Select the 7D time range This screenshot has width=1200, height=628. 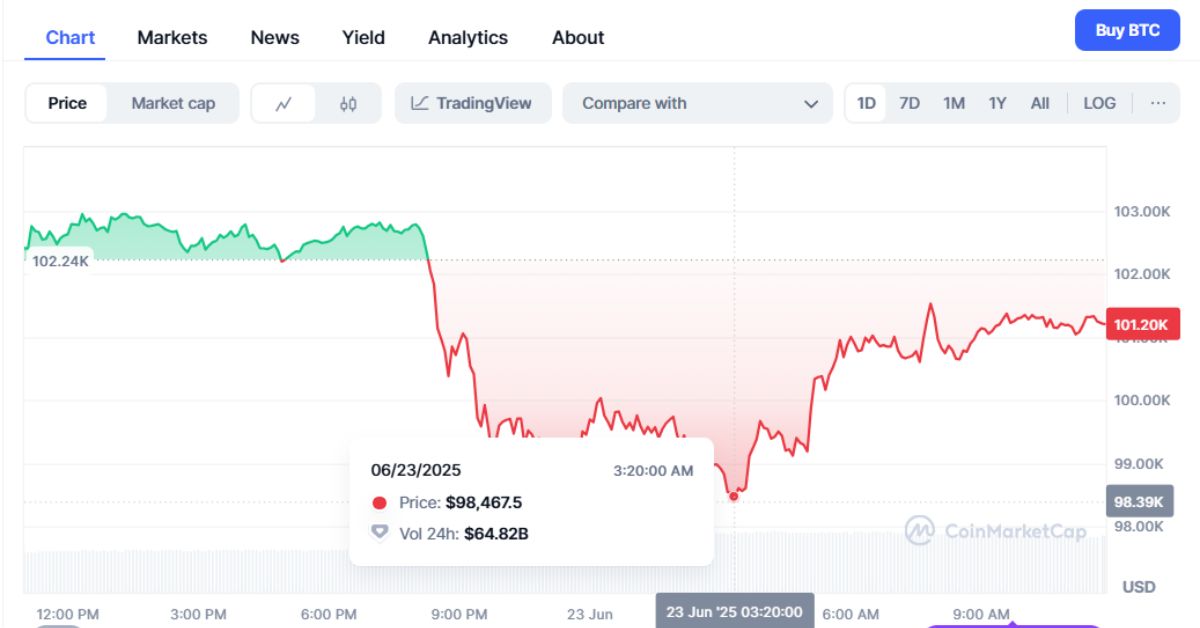point(909,103)
